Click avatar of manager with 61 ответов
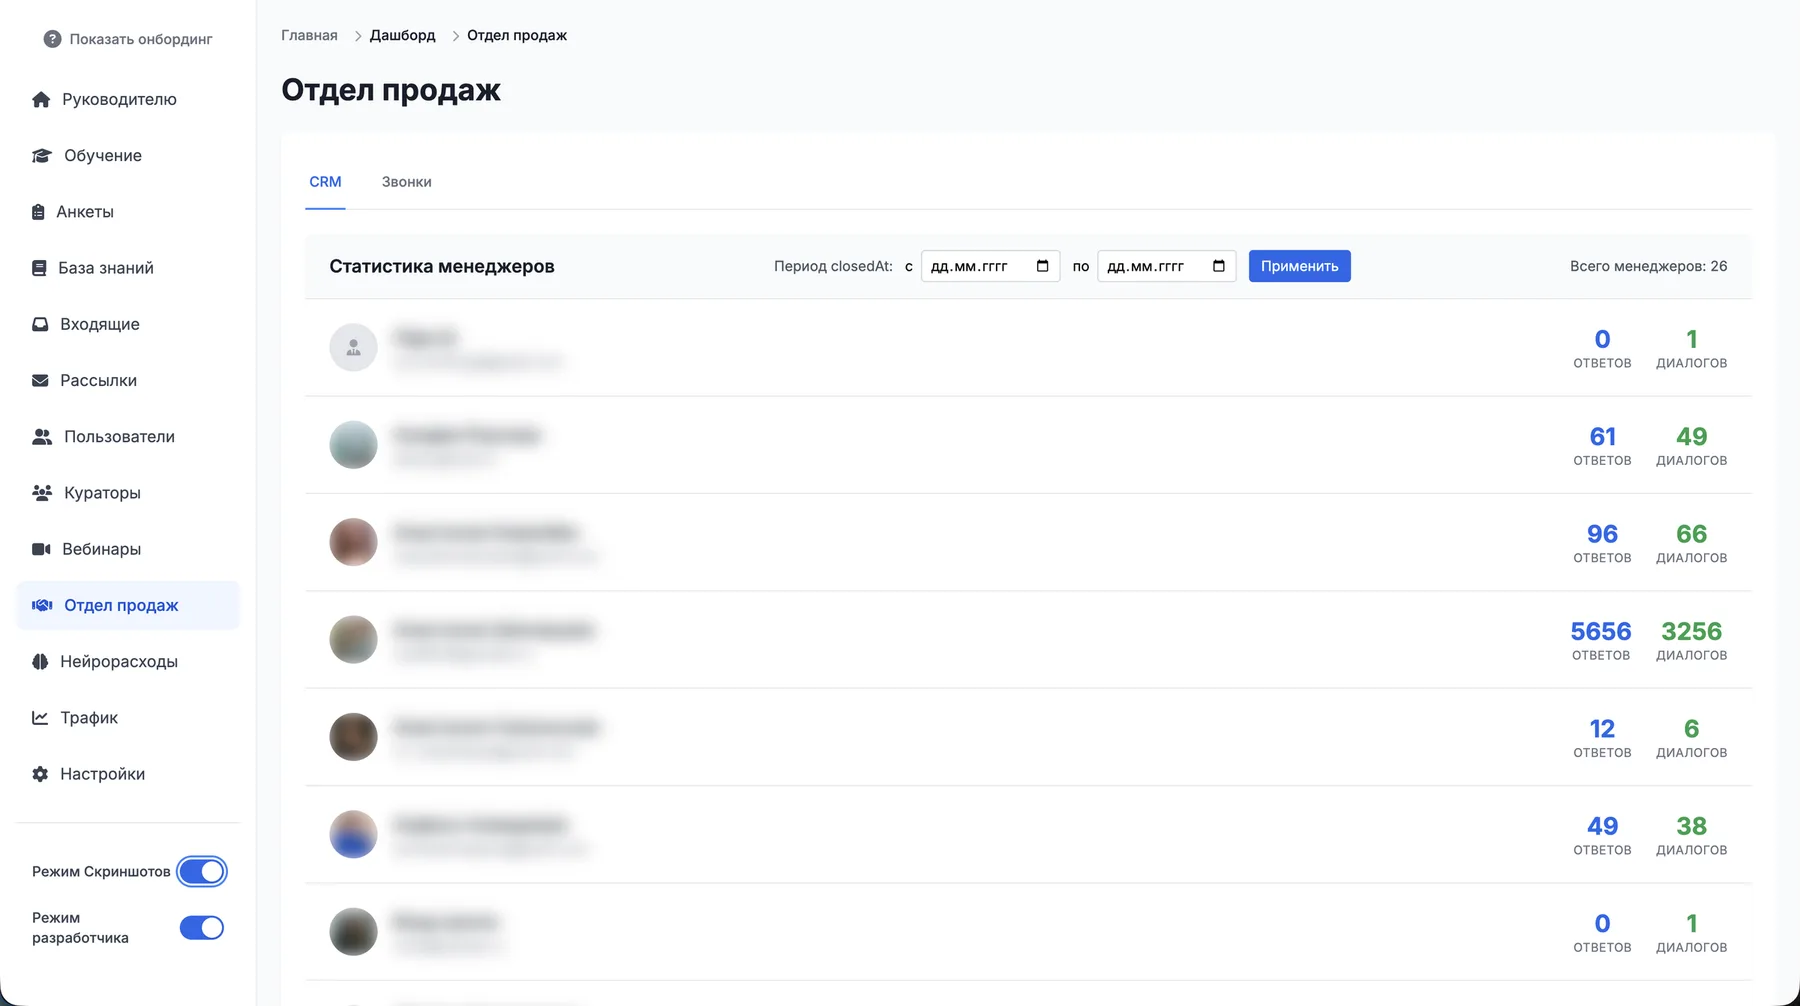The height and width of the screenshot is (1006, 1800). click(353, 445)
